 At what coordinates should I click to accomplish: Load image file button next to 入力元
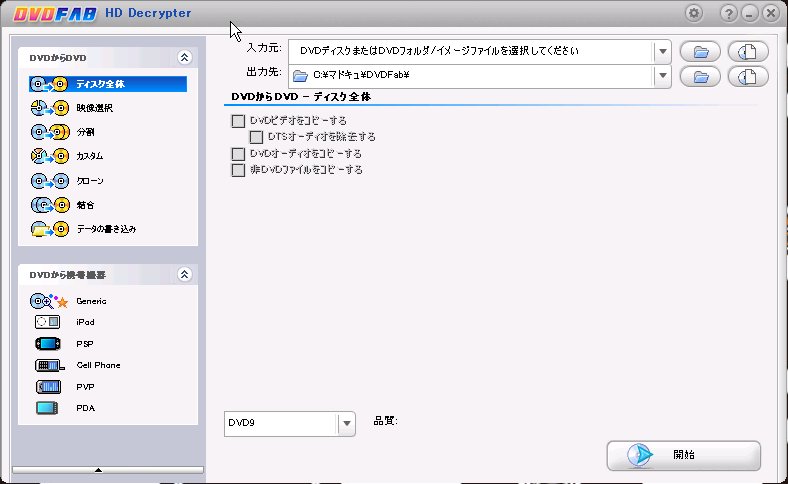coord(748,51)
